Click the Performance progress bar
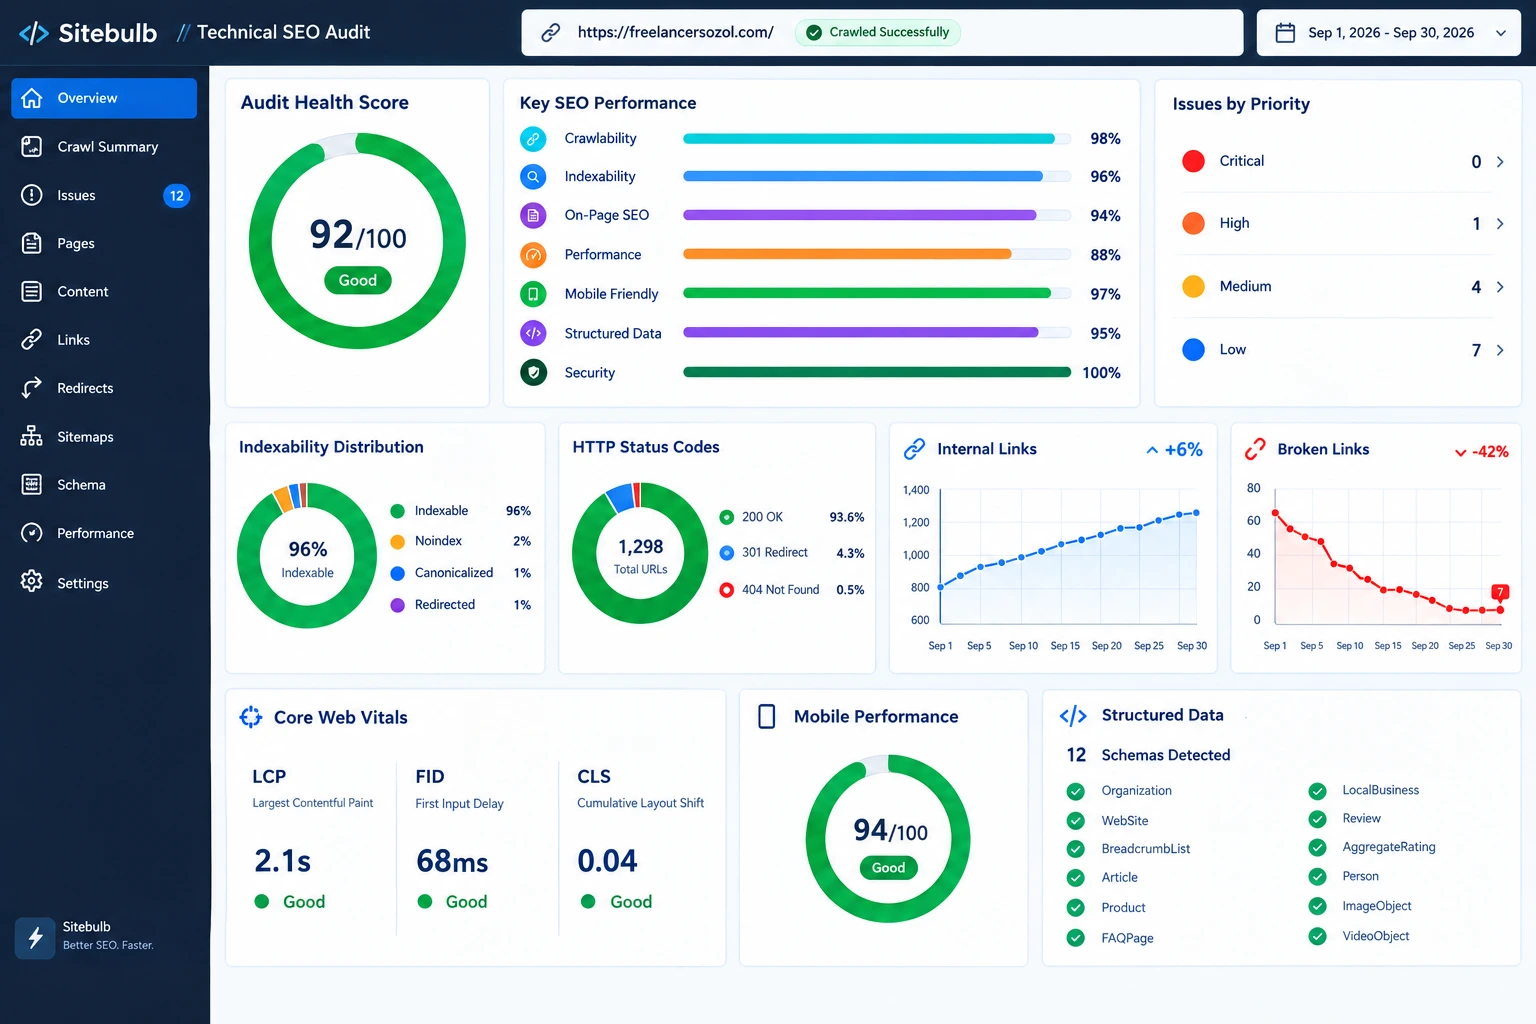 [877, 255]
